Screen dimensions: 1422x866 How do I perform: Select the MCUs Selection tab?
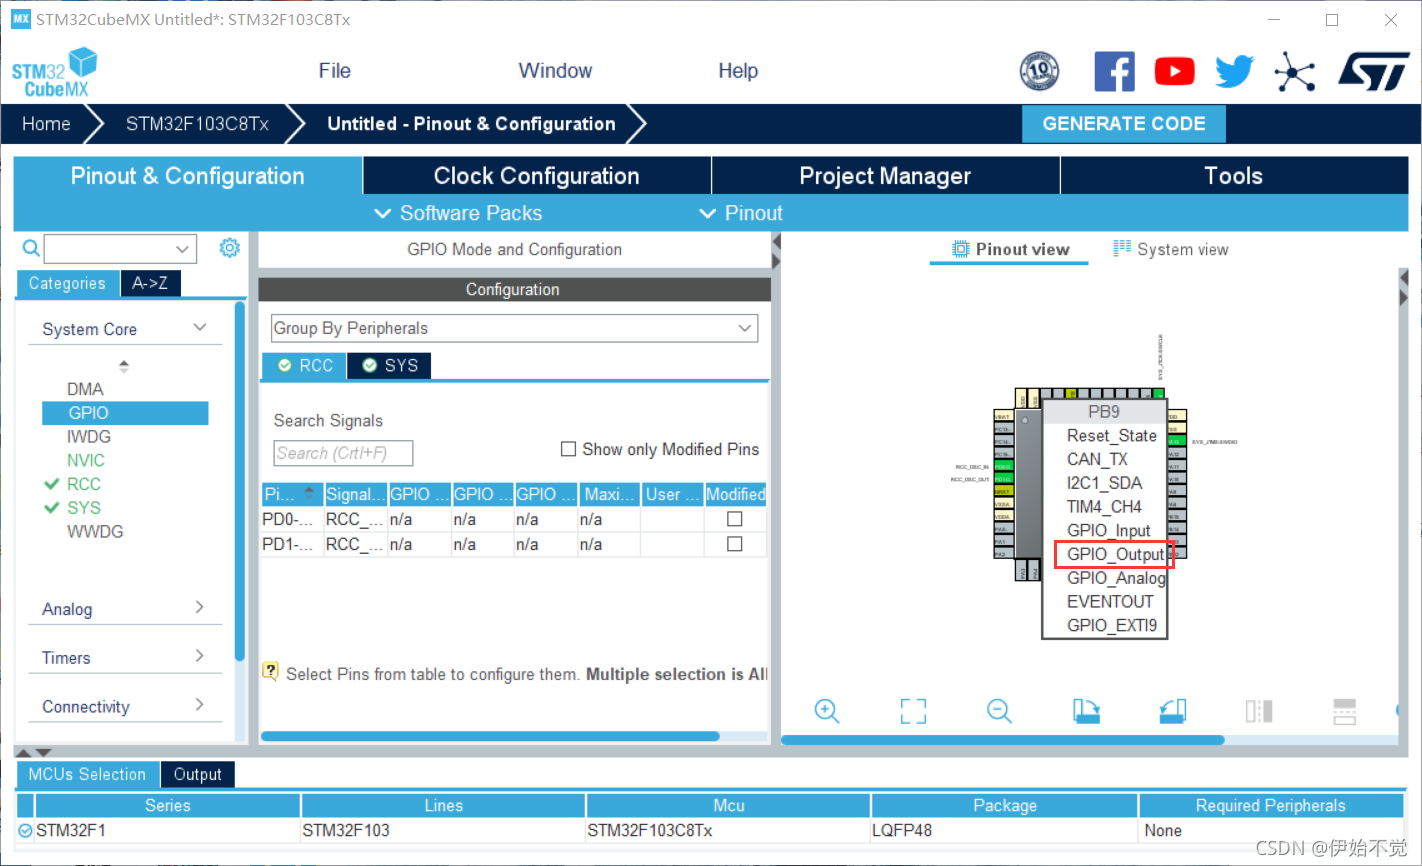tap(87, 774)
